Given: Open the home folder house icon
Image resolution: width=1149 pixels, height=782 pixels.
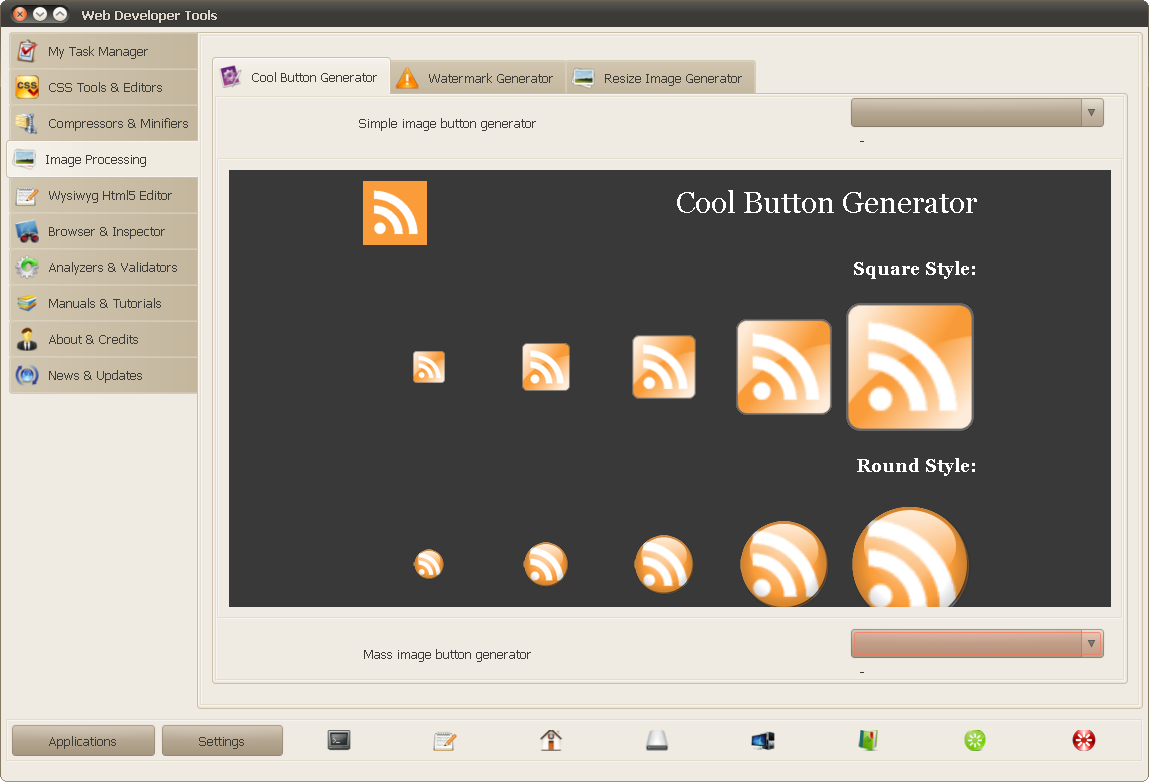Looking at the screenshot, I should pyautogui.click(x=551, y=740).
